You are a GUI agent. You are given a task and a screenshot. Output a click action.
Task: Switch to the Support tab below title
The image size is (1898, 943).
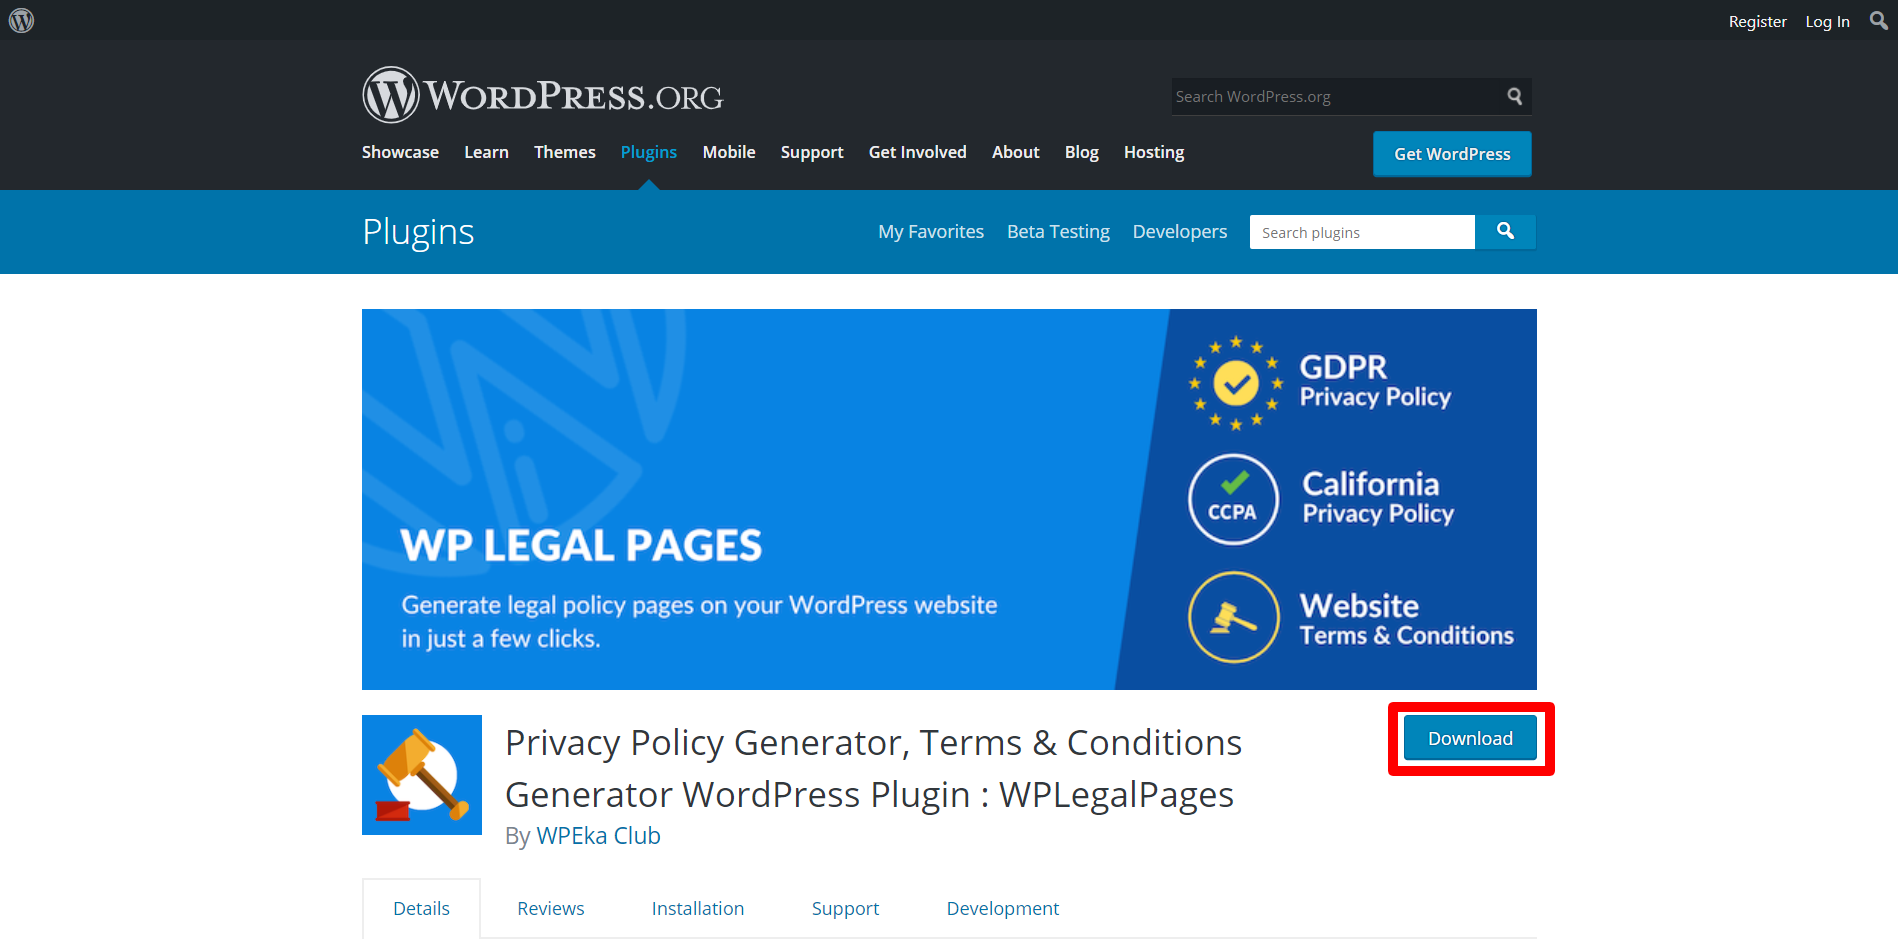pyautogui.click(x=845, y=908)
